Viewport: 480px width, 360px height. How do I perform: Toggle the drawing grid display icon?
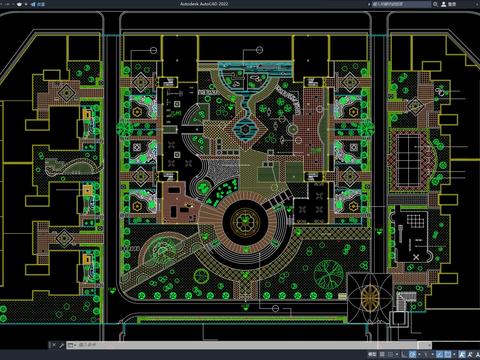pyautogui.click(x=382, y=354)
